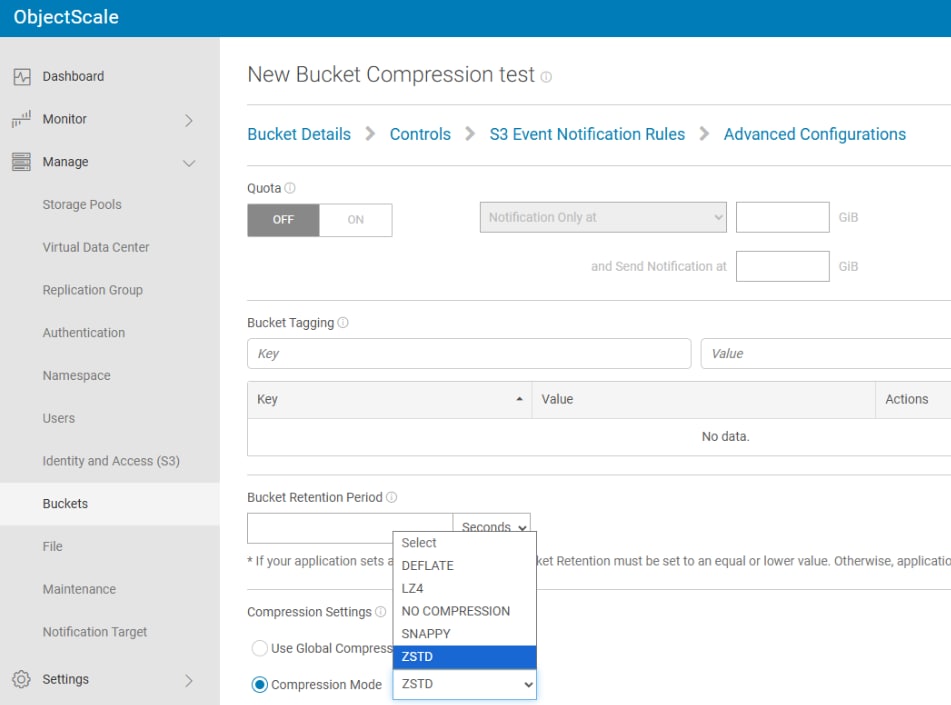This screenshot has height=705, width=951.
Task: Choose highlighted ZSTD option in list
Action: [465, 656]
